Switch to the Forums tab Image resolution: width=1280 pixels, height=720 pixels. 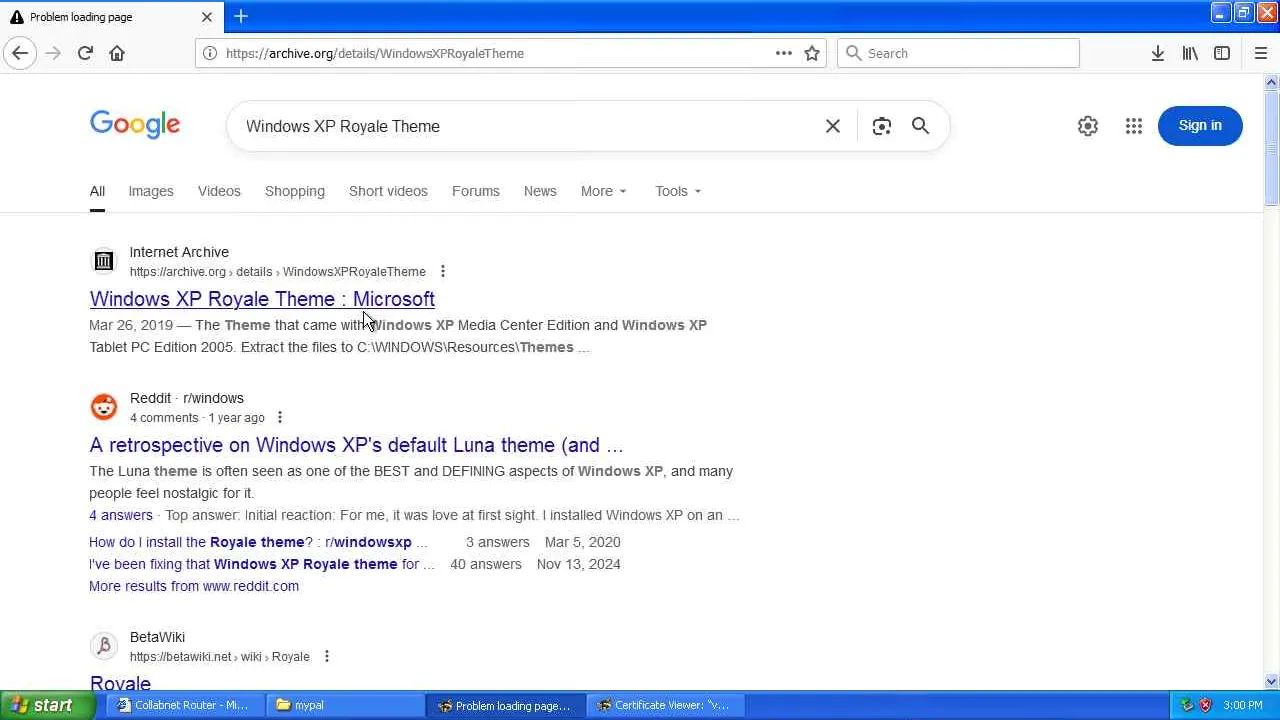click(x=476, y=191)
